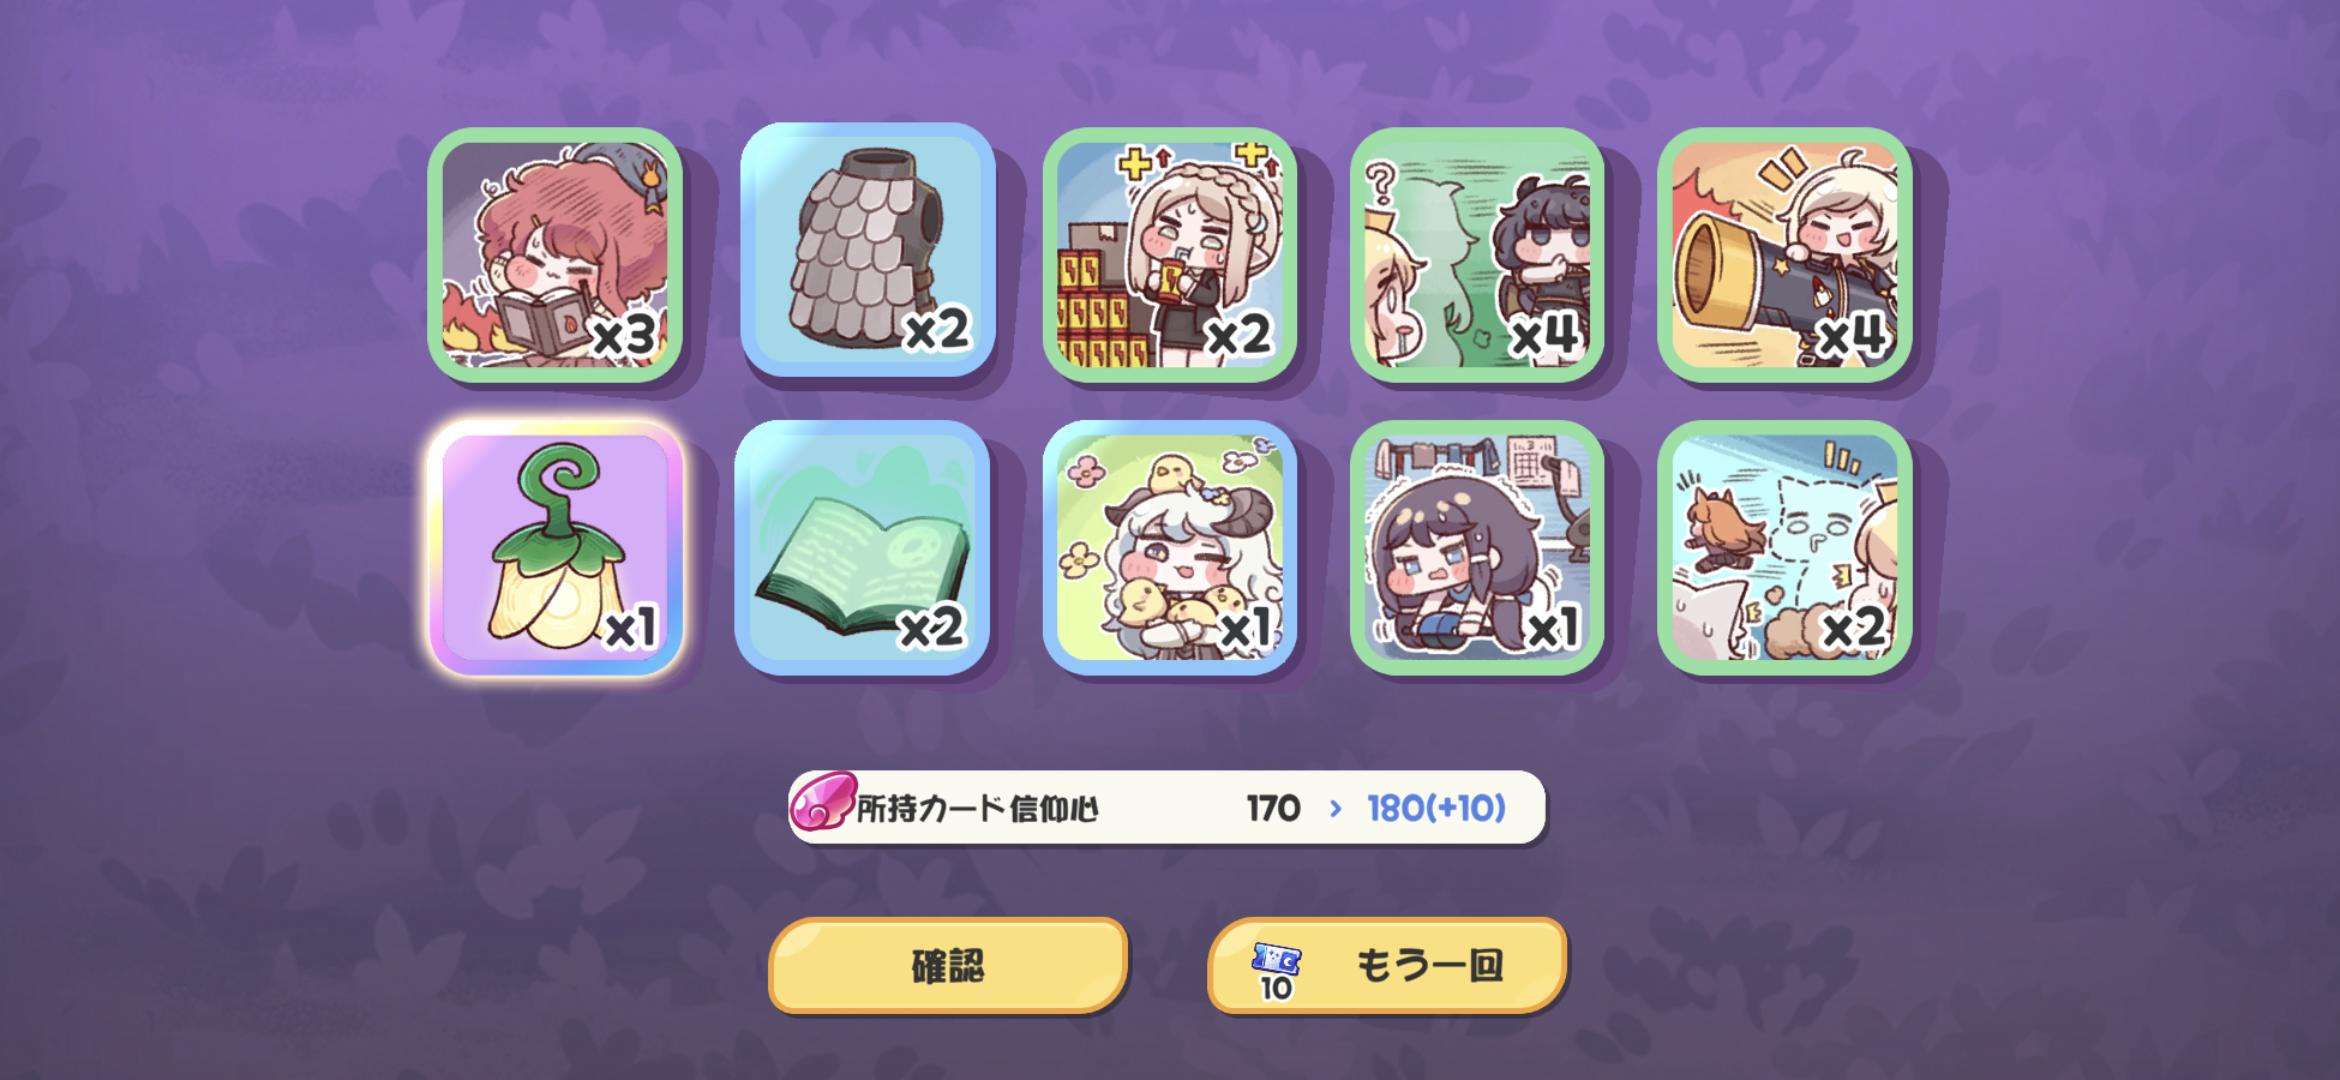Tap the blue ticket icon showing 10
The width and height of the screenshot is (2340, 1080).
pos(1276,971)
